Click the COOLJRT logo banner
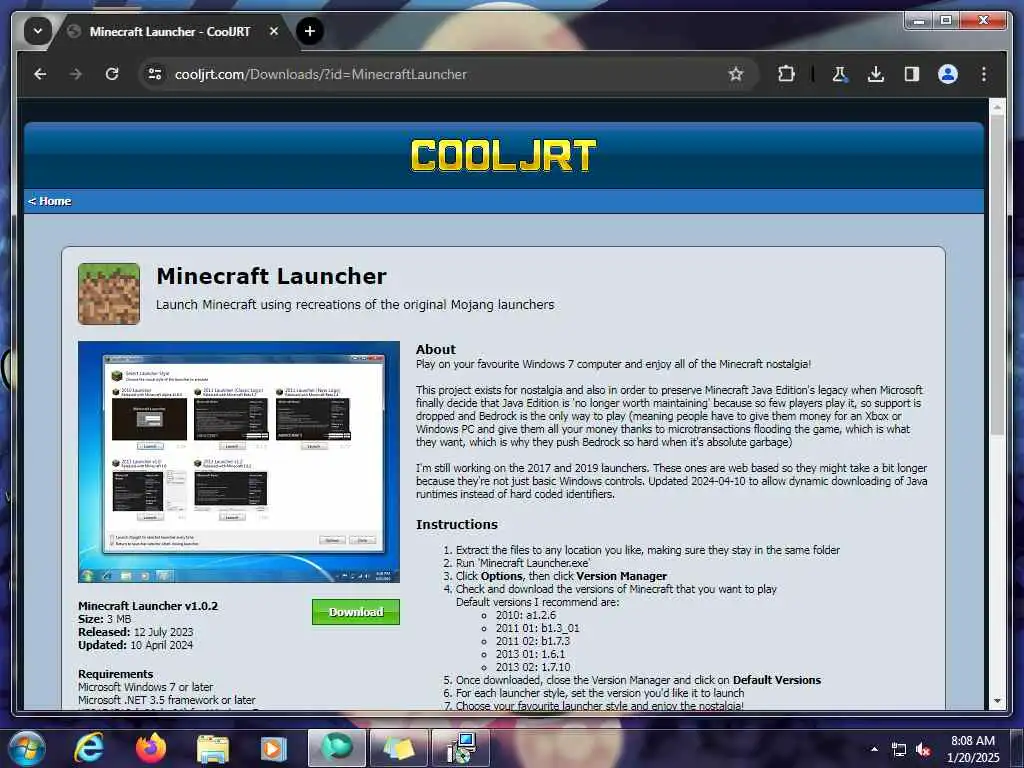The image size is (1024, 768). coord(504,155)
